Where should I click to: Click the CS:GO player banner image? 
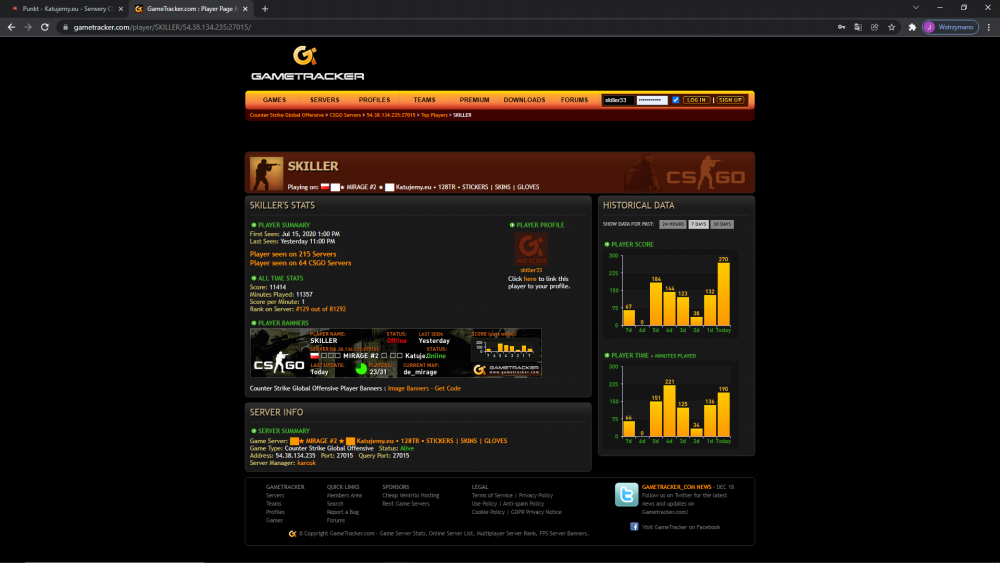tap(395, 353)
